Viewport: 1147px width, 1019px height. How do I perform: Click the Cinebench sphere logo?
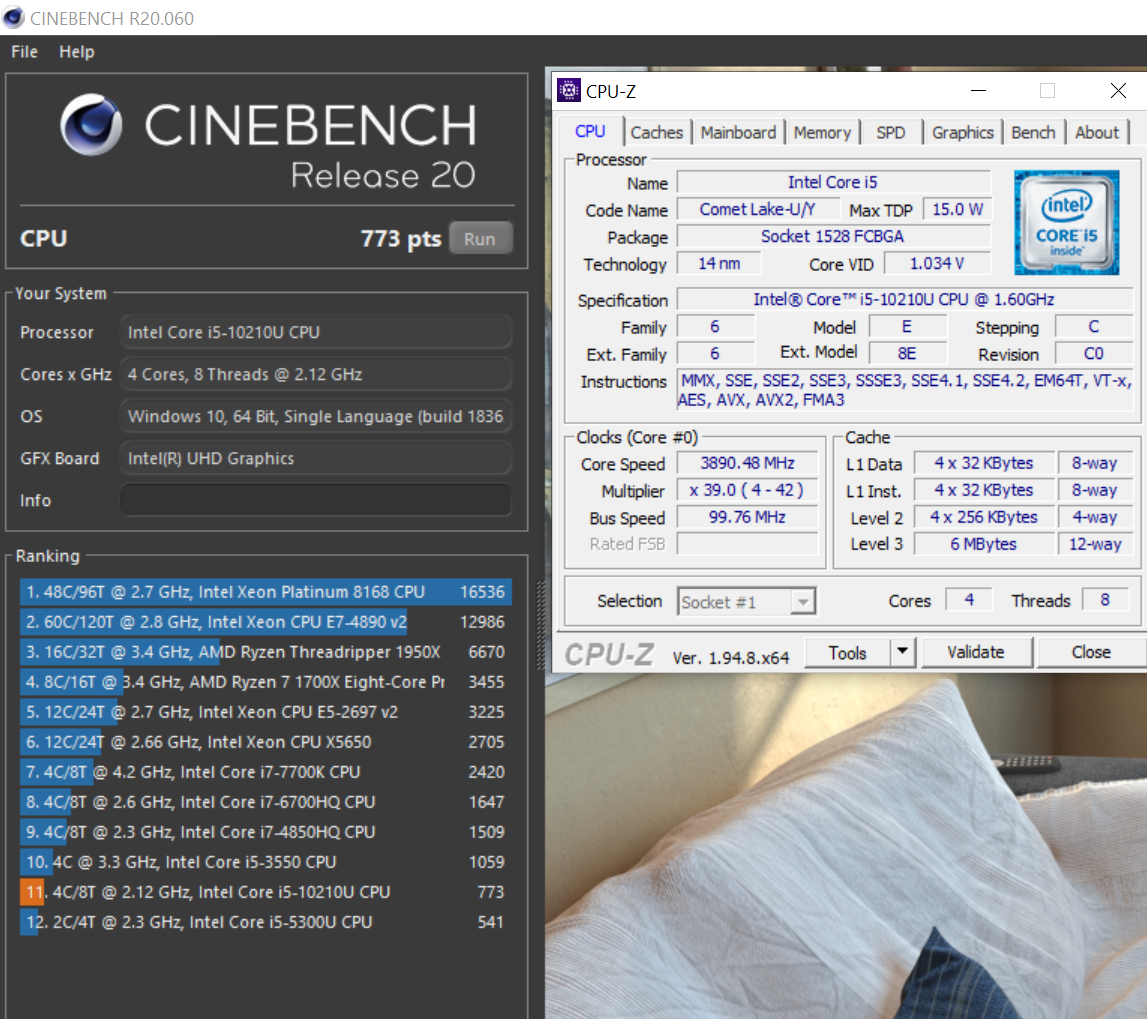coord(91,124)
